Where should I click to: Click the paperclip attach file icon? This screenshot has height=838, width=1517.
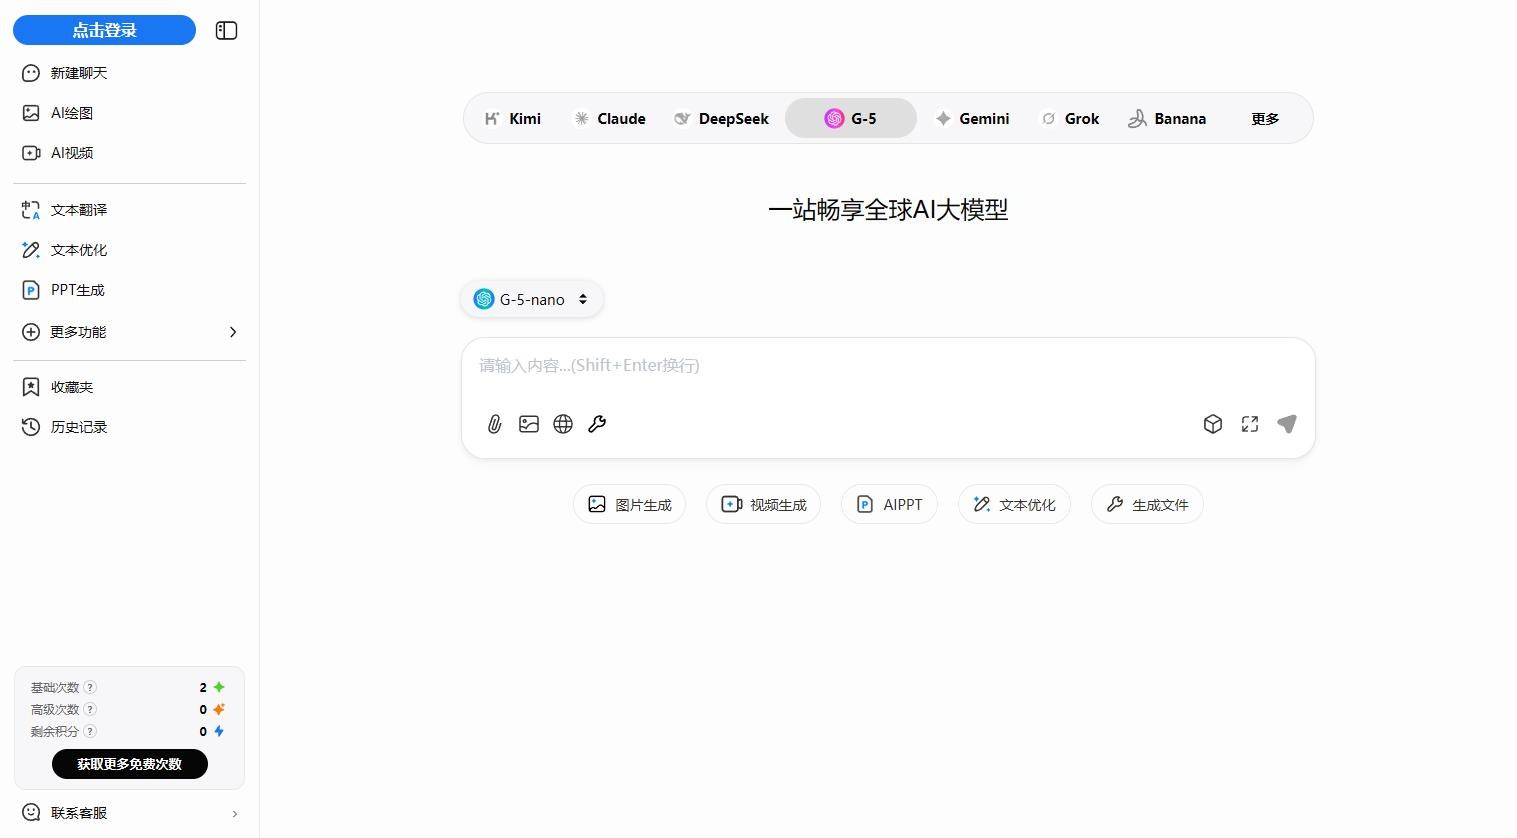pos(494,424)
